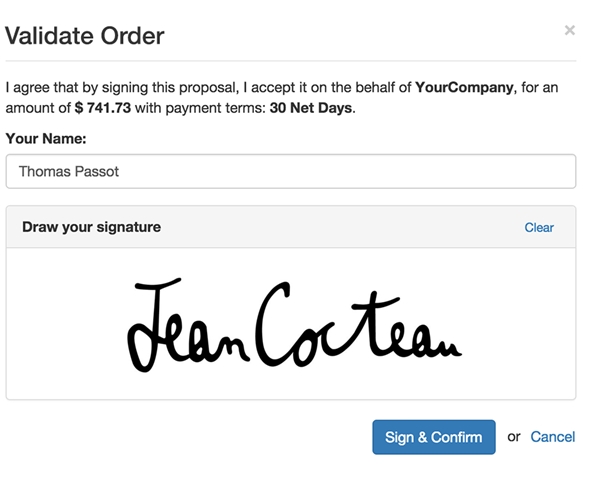Clear the drawn signature
Image resolution: width=599 pixels, height=477 pixels.
[539, 227]
